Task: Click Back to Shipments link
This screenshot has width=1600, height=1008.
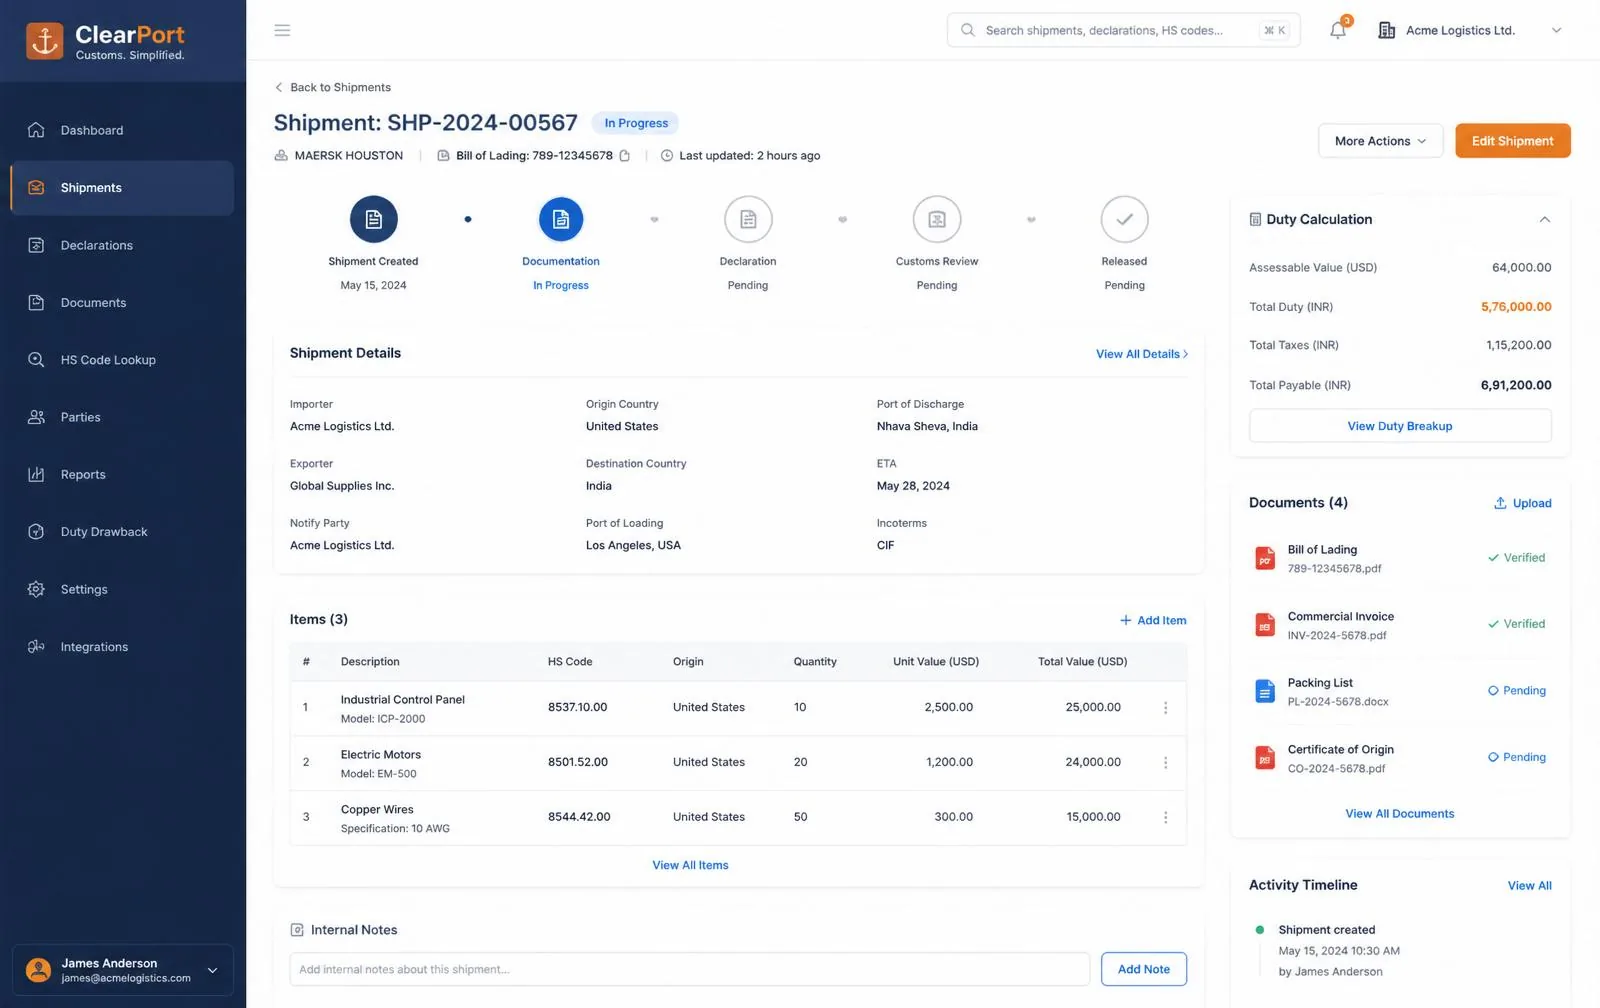Action: click(333, 87)
